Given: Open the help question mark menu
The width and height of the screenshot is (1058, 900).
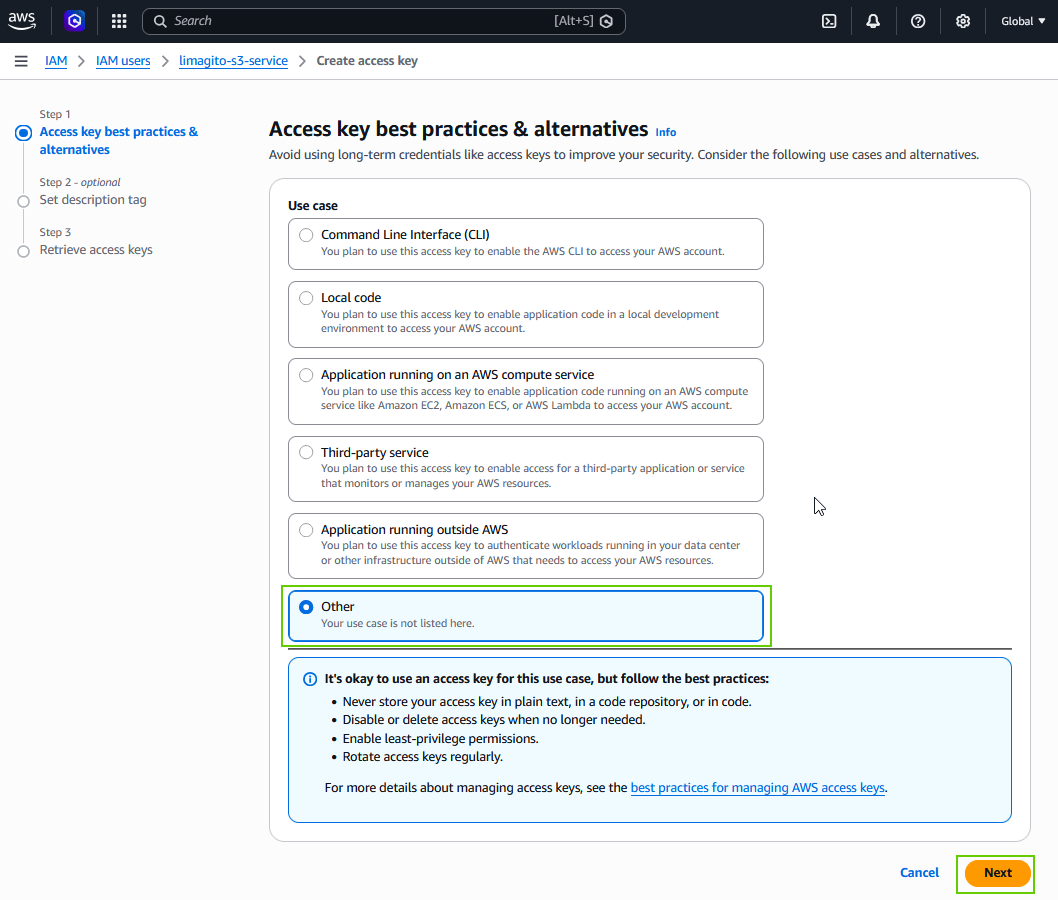Looking at the screenshot, I should coord(918,21).
